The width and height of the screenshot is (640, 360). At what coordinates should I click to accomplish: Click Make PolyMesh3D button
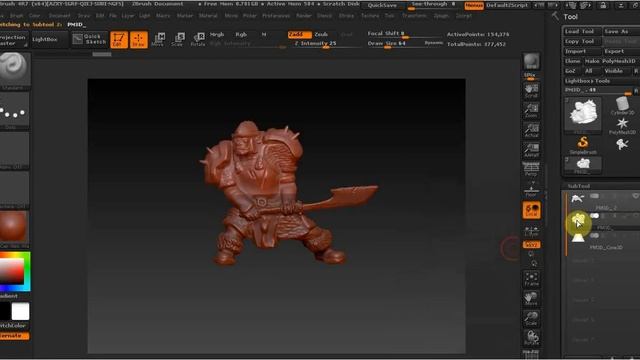click(x=611, y=61)
